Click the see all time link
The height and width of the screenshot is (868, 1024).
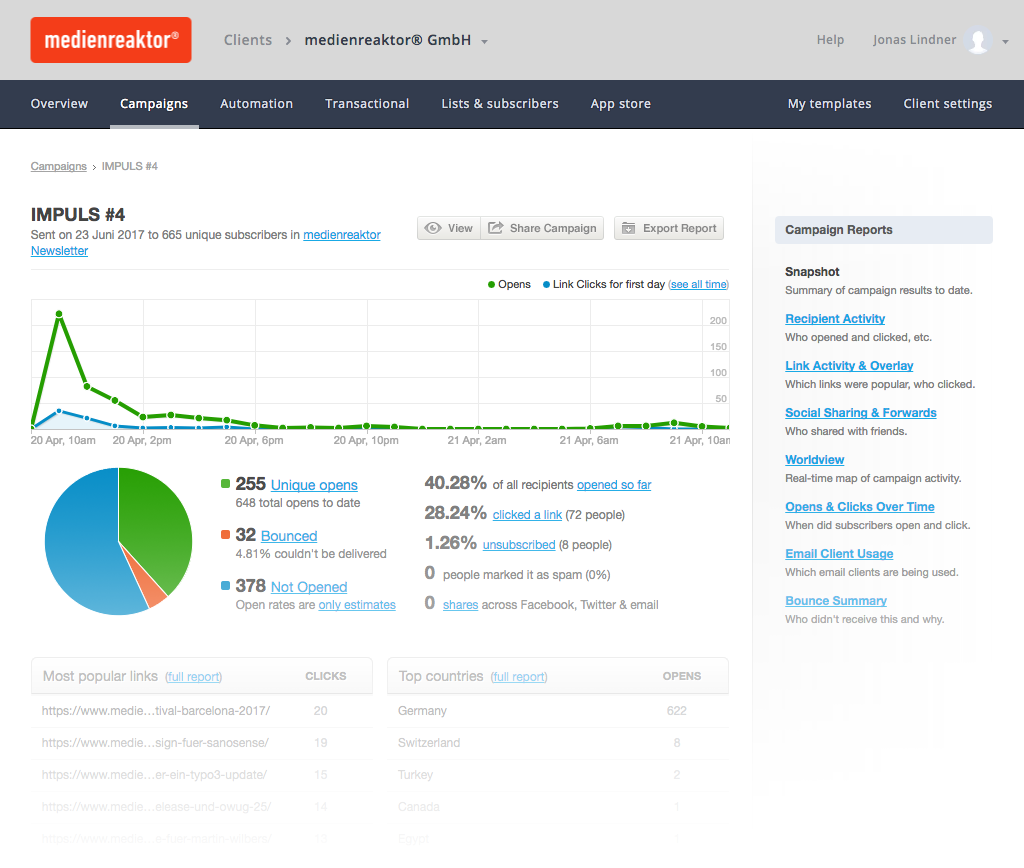coord(698,284)
